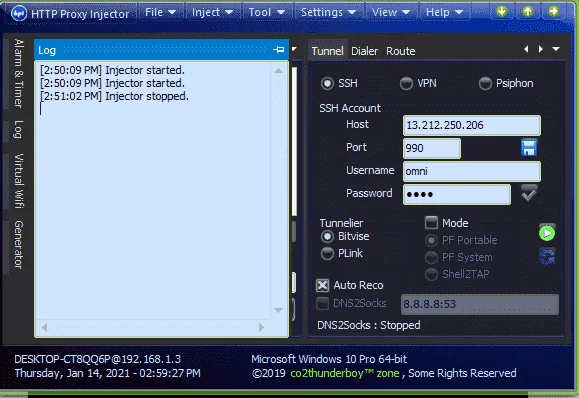Start the tunnel with the green play button
Image resolution: width=579 pixels, height=398 pixels.
click(547, 233)
